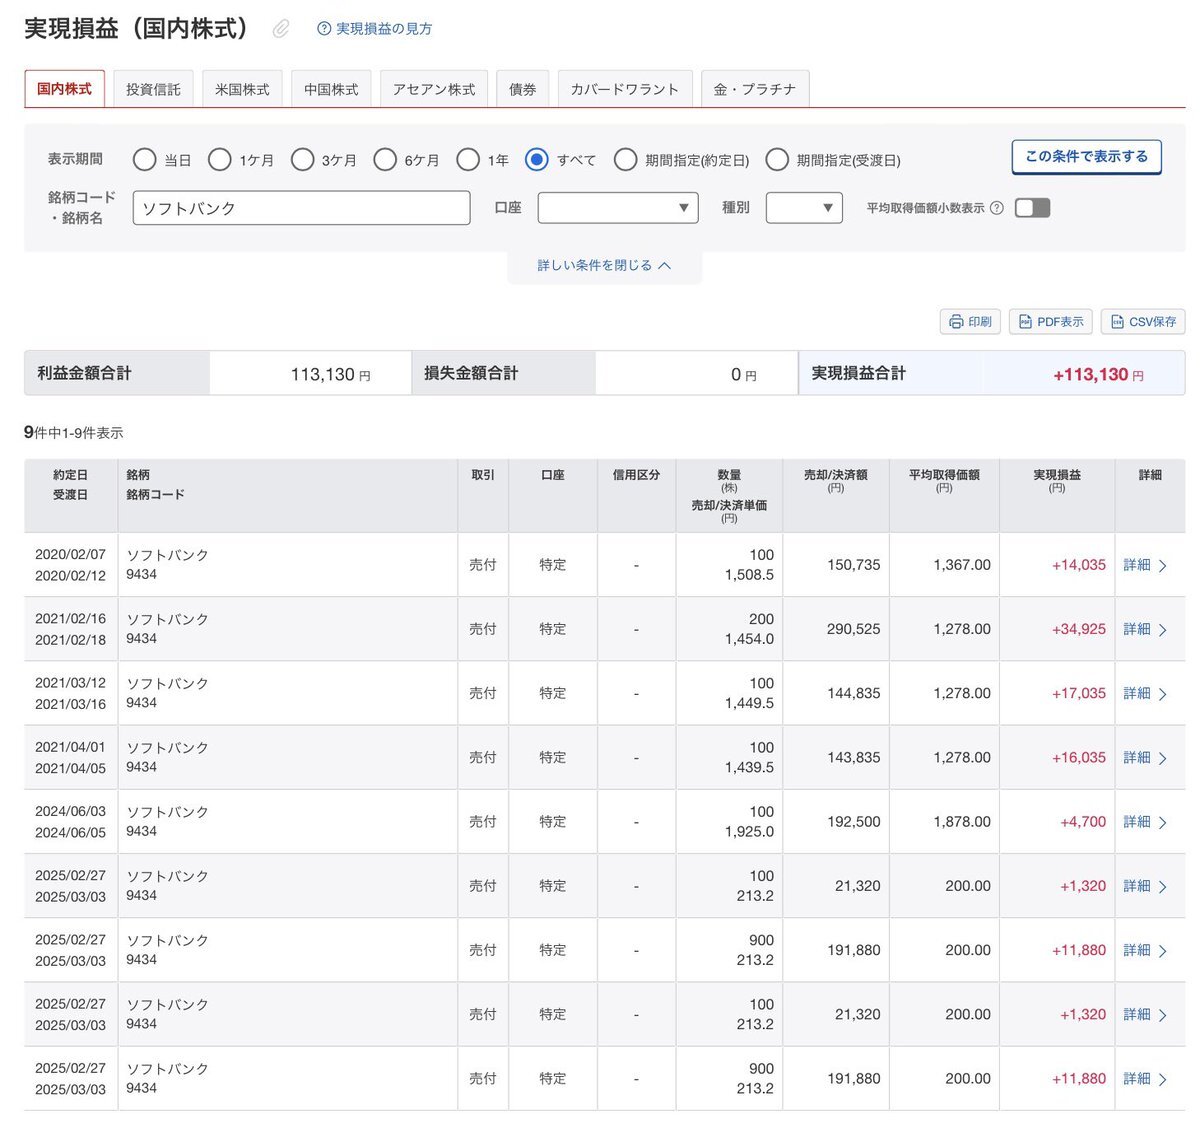Viewport: 1200px width, 1128px height.
Task: Select the アセアン株式 tab
Action: (434, 89)
